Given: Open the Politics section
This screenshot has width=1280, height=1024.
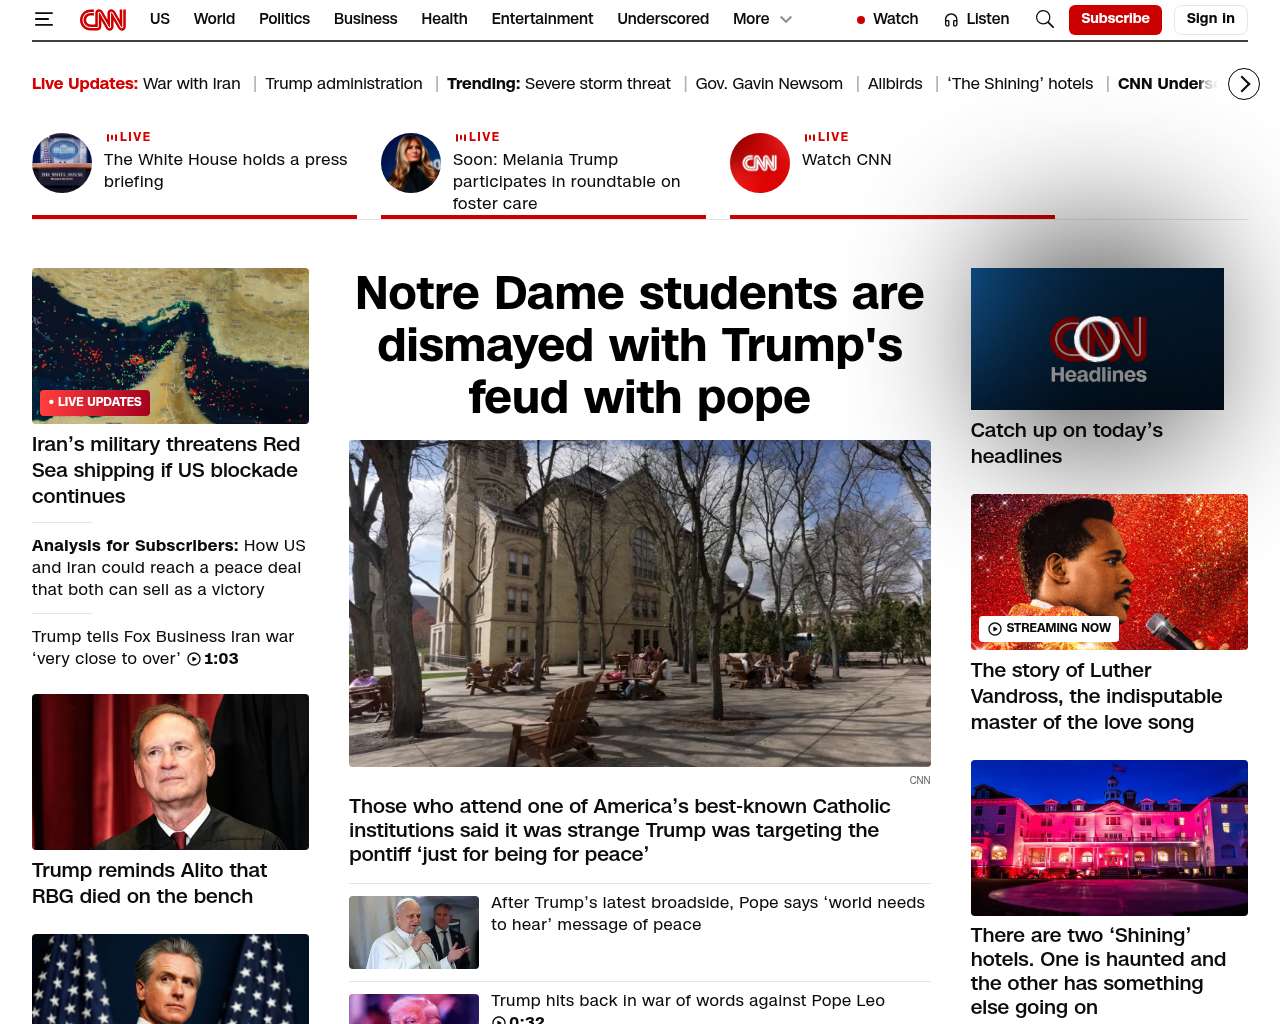Looking at the screenshot, I should point(284,19).
